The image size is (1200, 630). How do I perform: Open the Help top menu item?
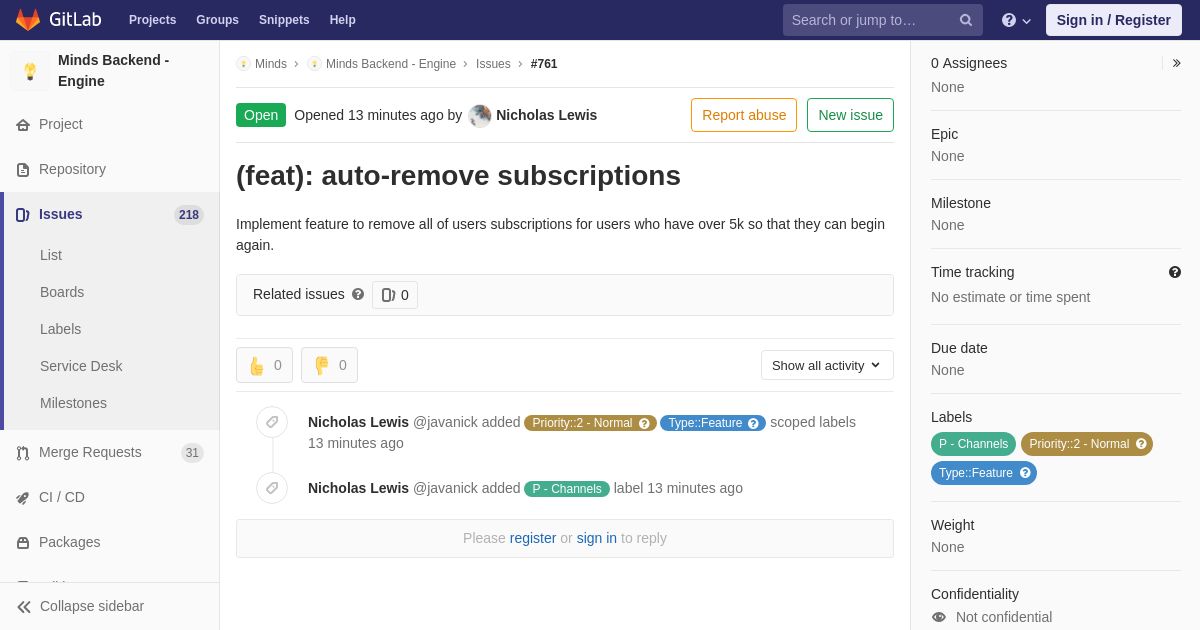[x=342, y=20]
